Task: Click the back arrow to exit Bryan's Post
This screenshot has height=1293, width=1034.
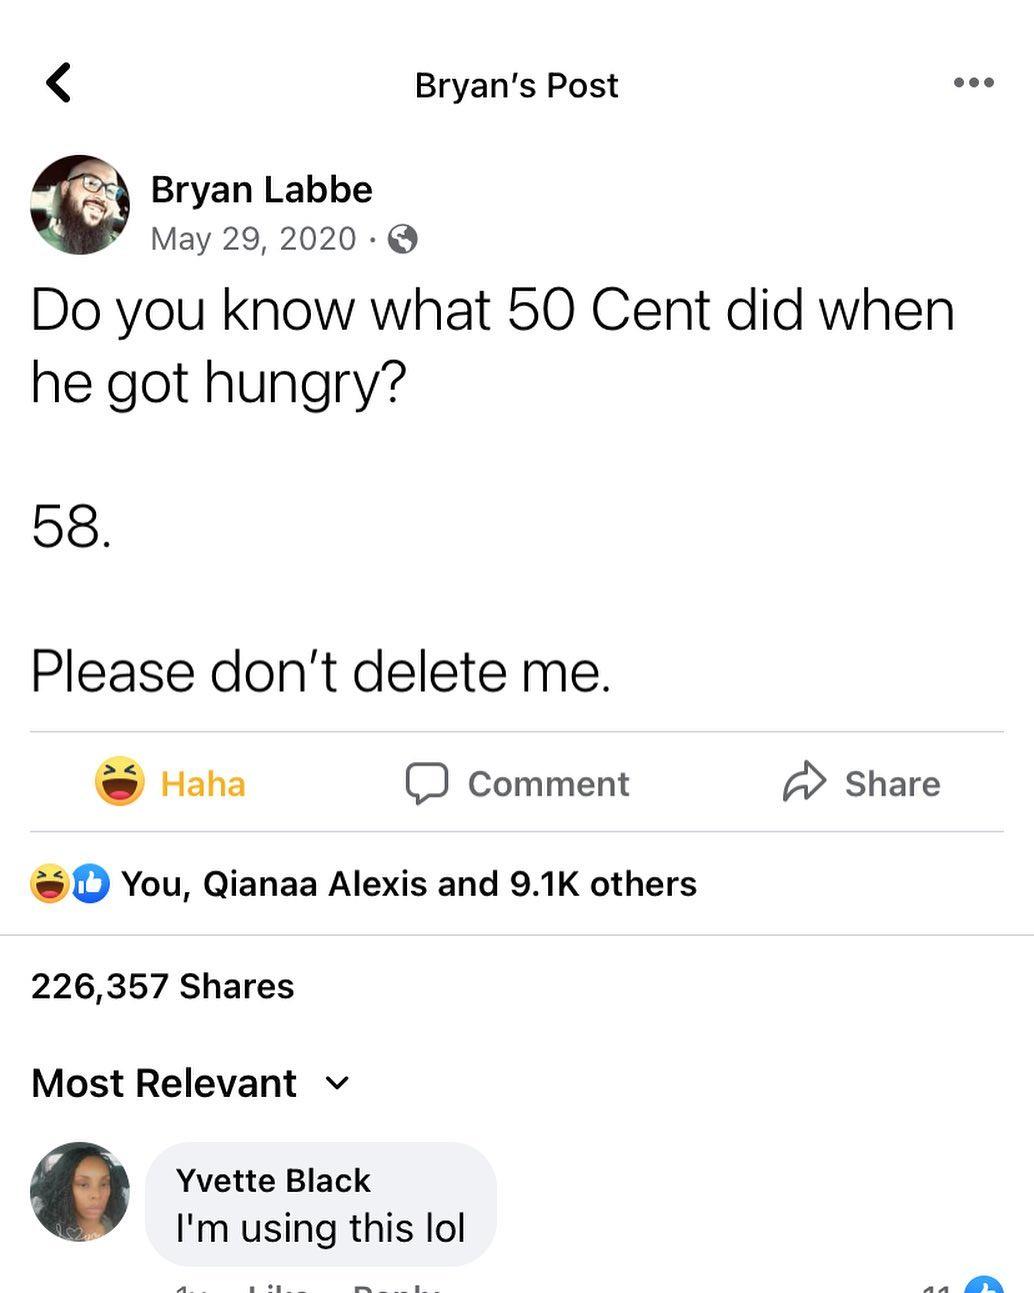Action: pos(59,82)
